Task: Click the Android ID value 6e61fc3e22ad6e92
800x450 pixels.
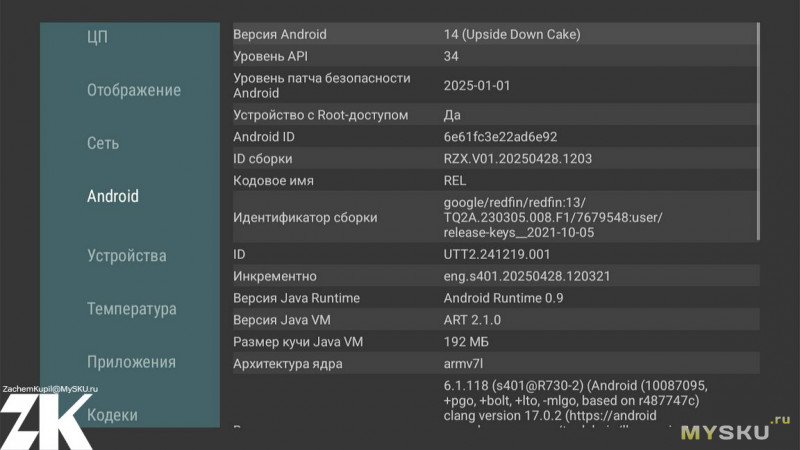Action: tap(500, 137)
